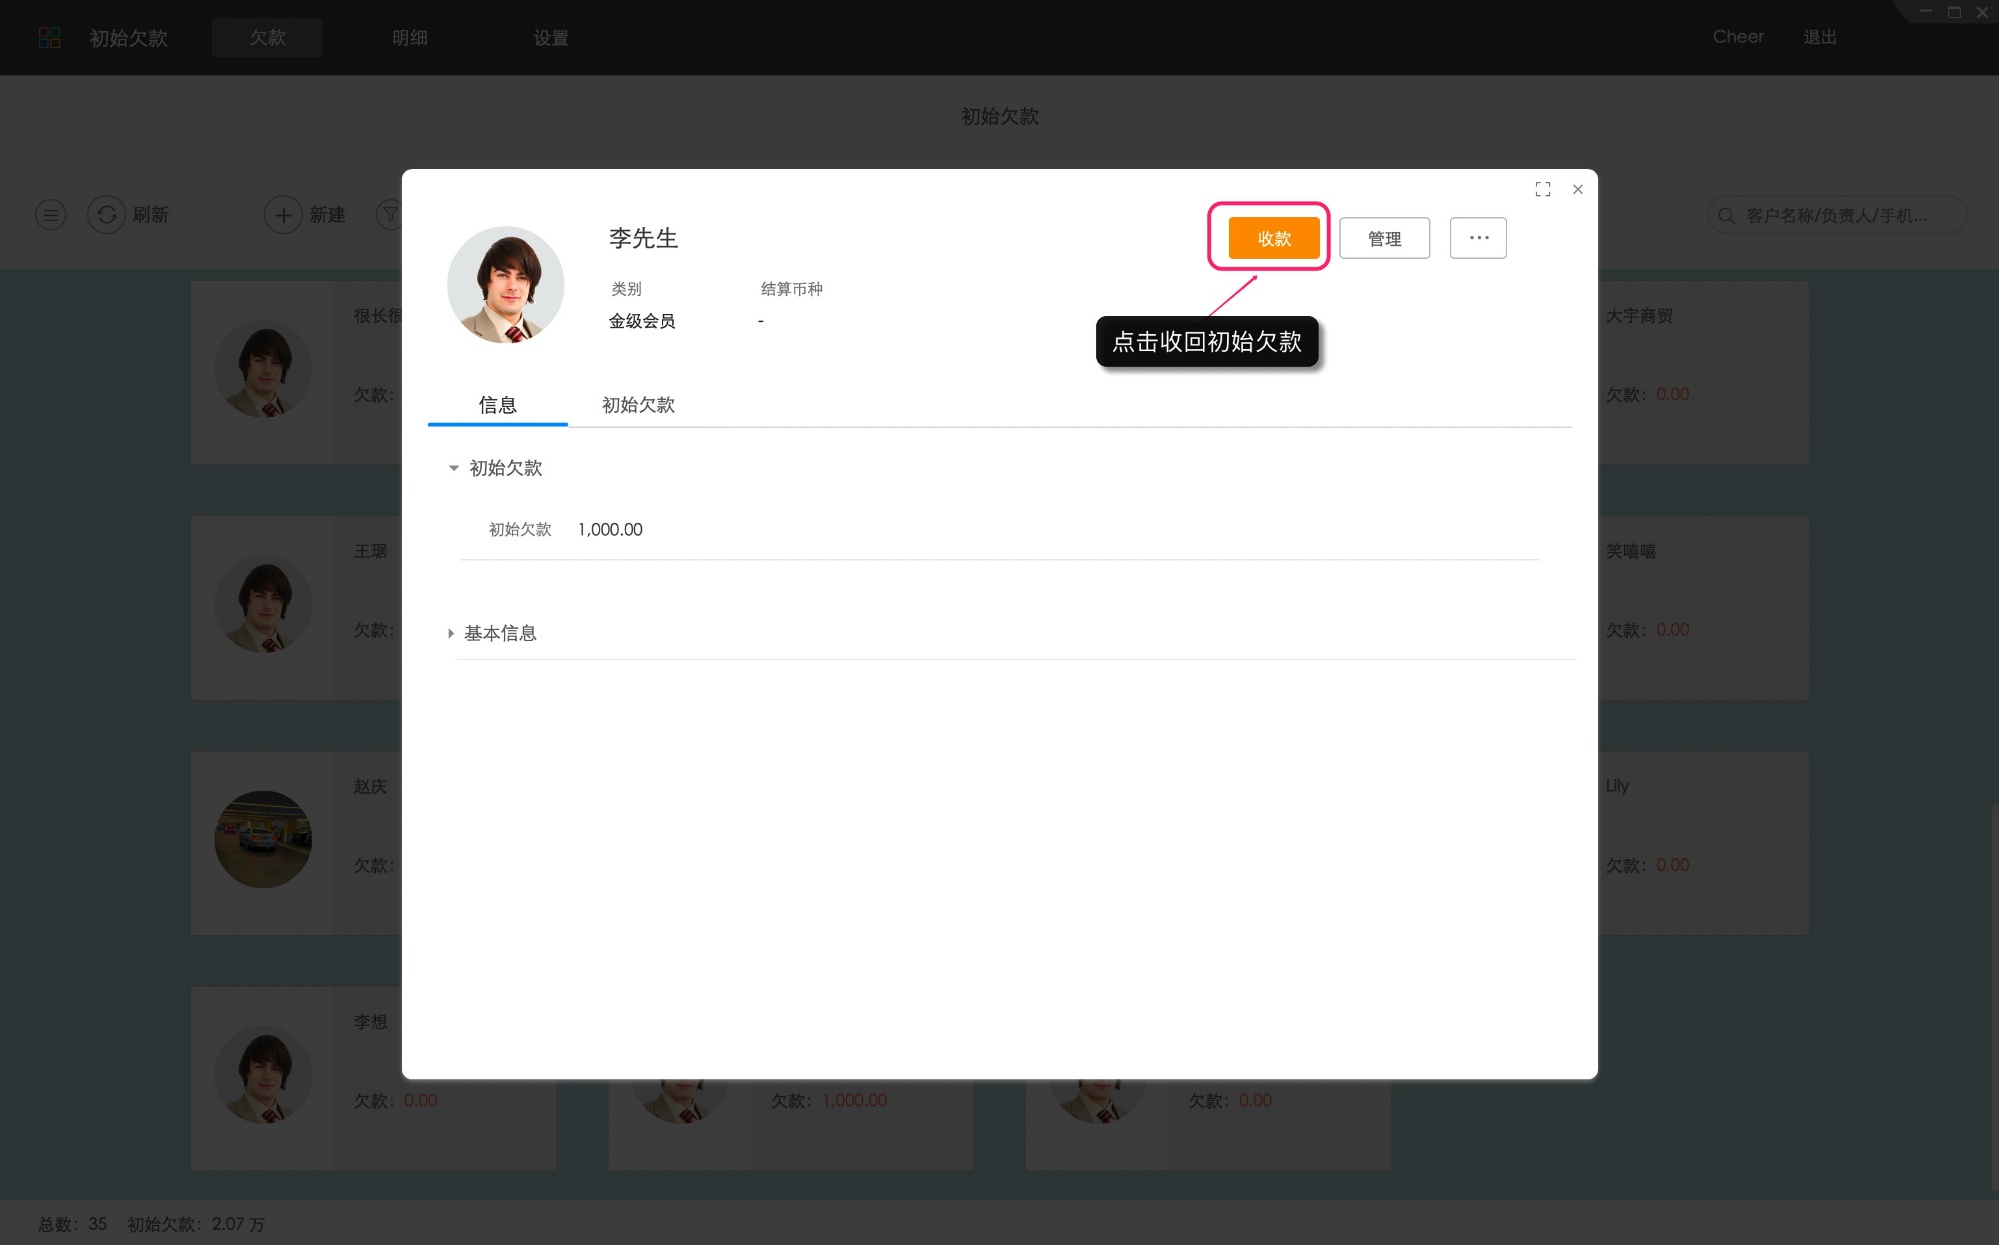Viewport: 1999px width, 1245px height.
Task: Click the search magnifier icon
Action: coord(1726,214)
